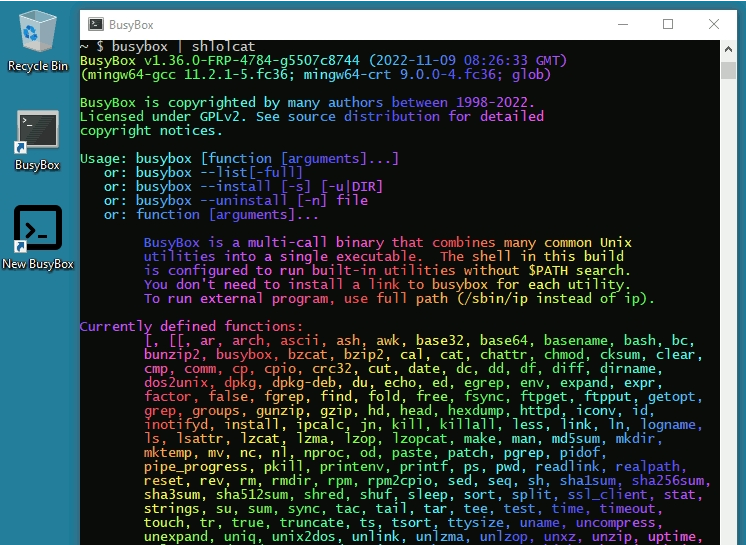Click the 'ftpget,' function name
Image resolution: width=748 pixels, height=545 pixels.
(x=548, y=397)
